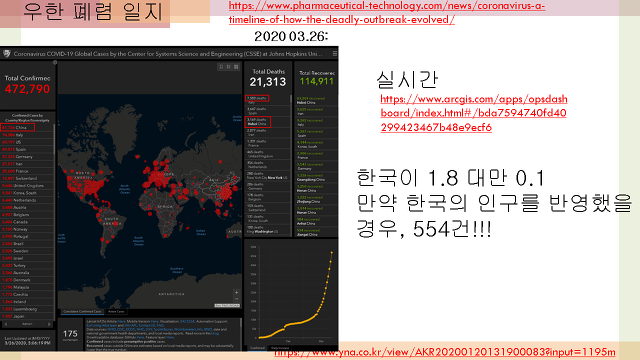This screenshot has width=640, height=360.
Task: Select Canada in the confirmed cases list
Action: [x=27, y=222]
